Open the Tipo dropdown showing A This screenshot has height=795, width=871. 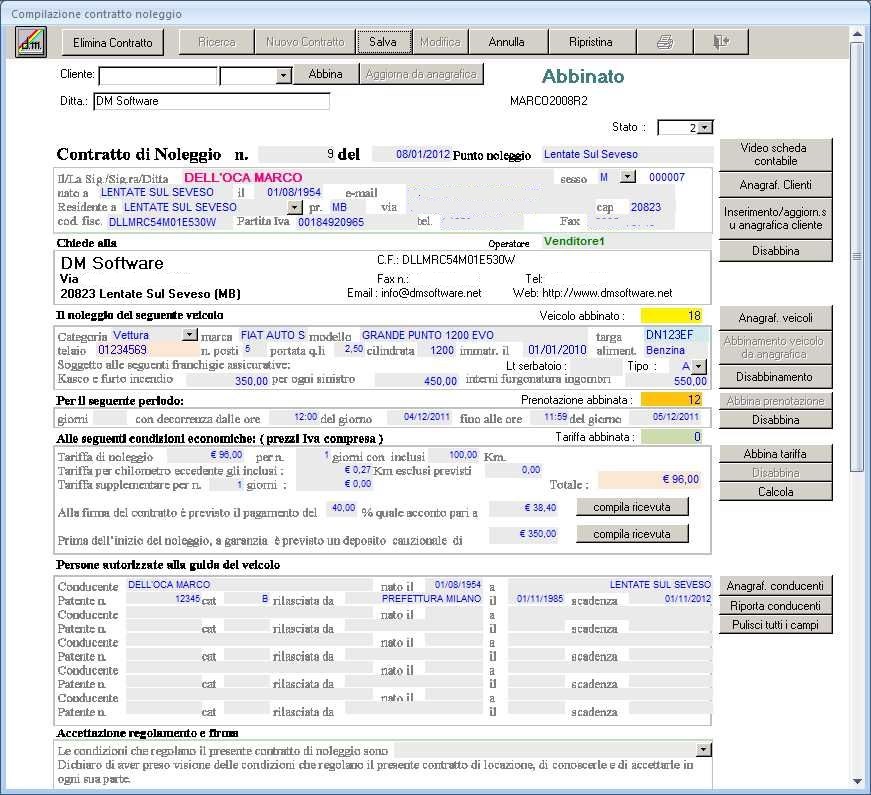(699, 366)
